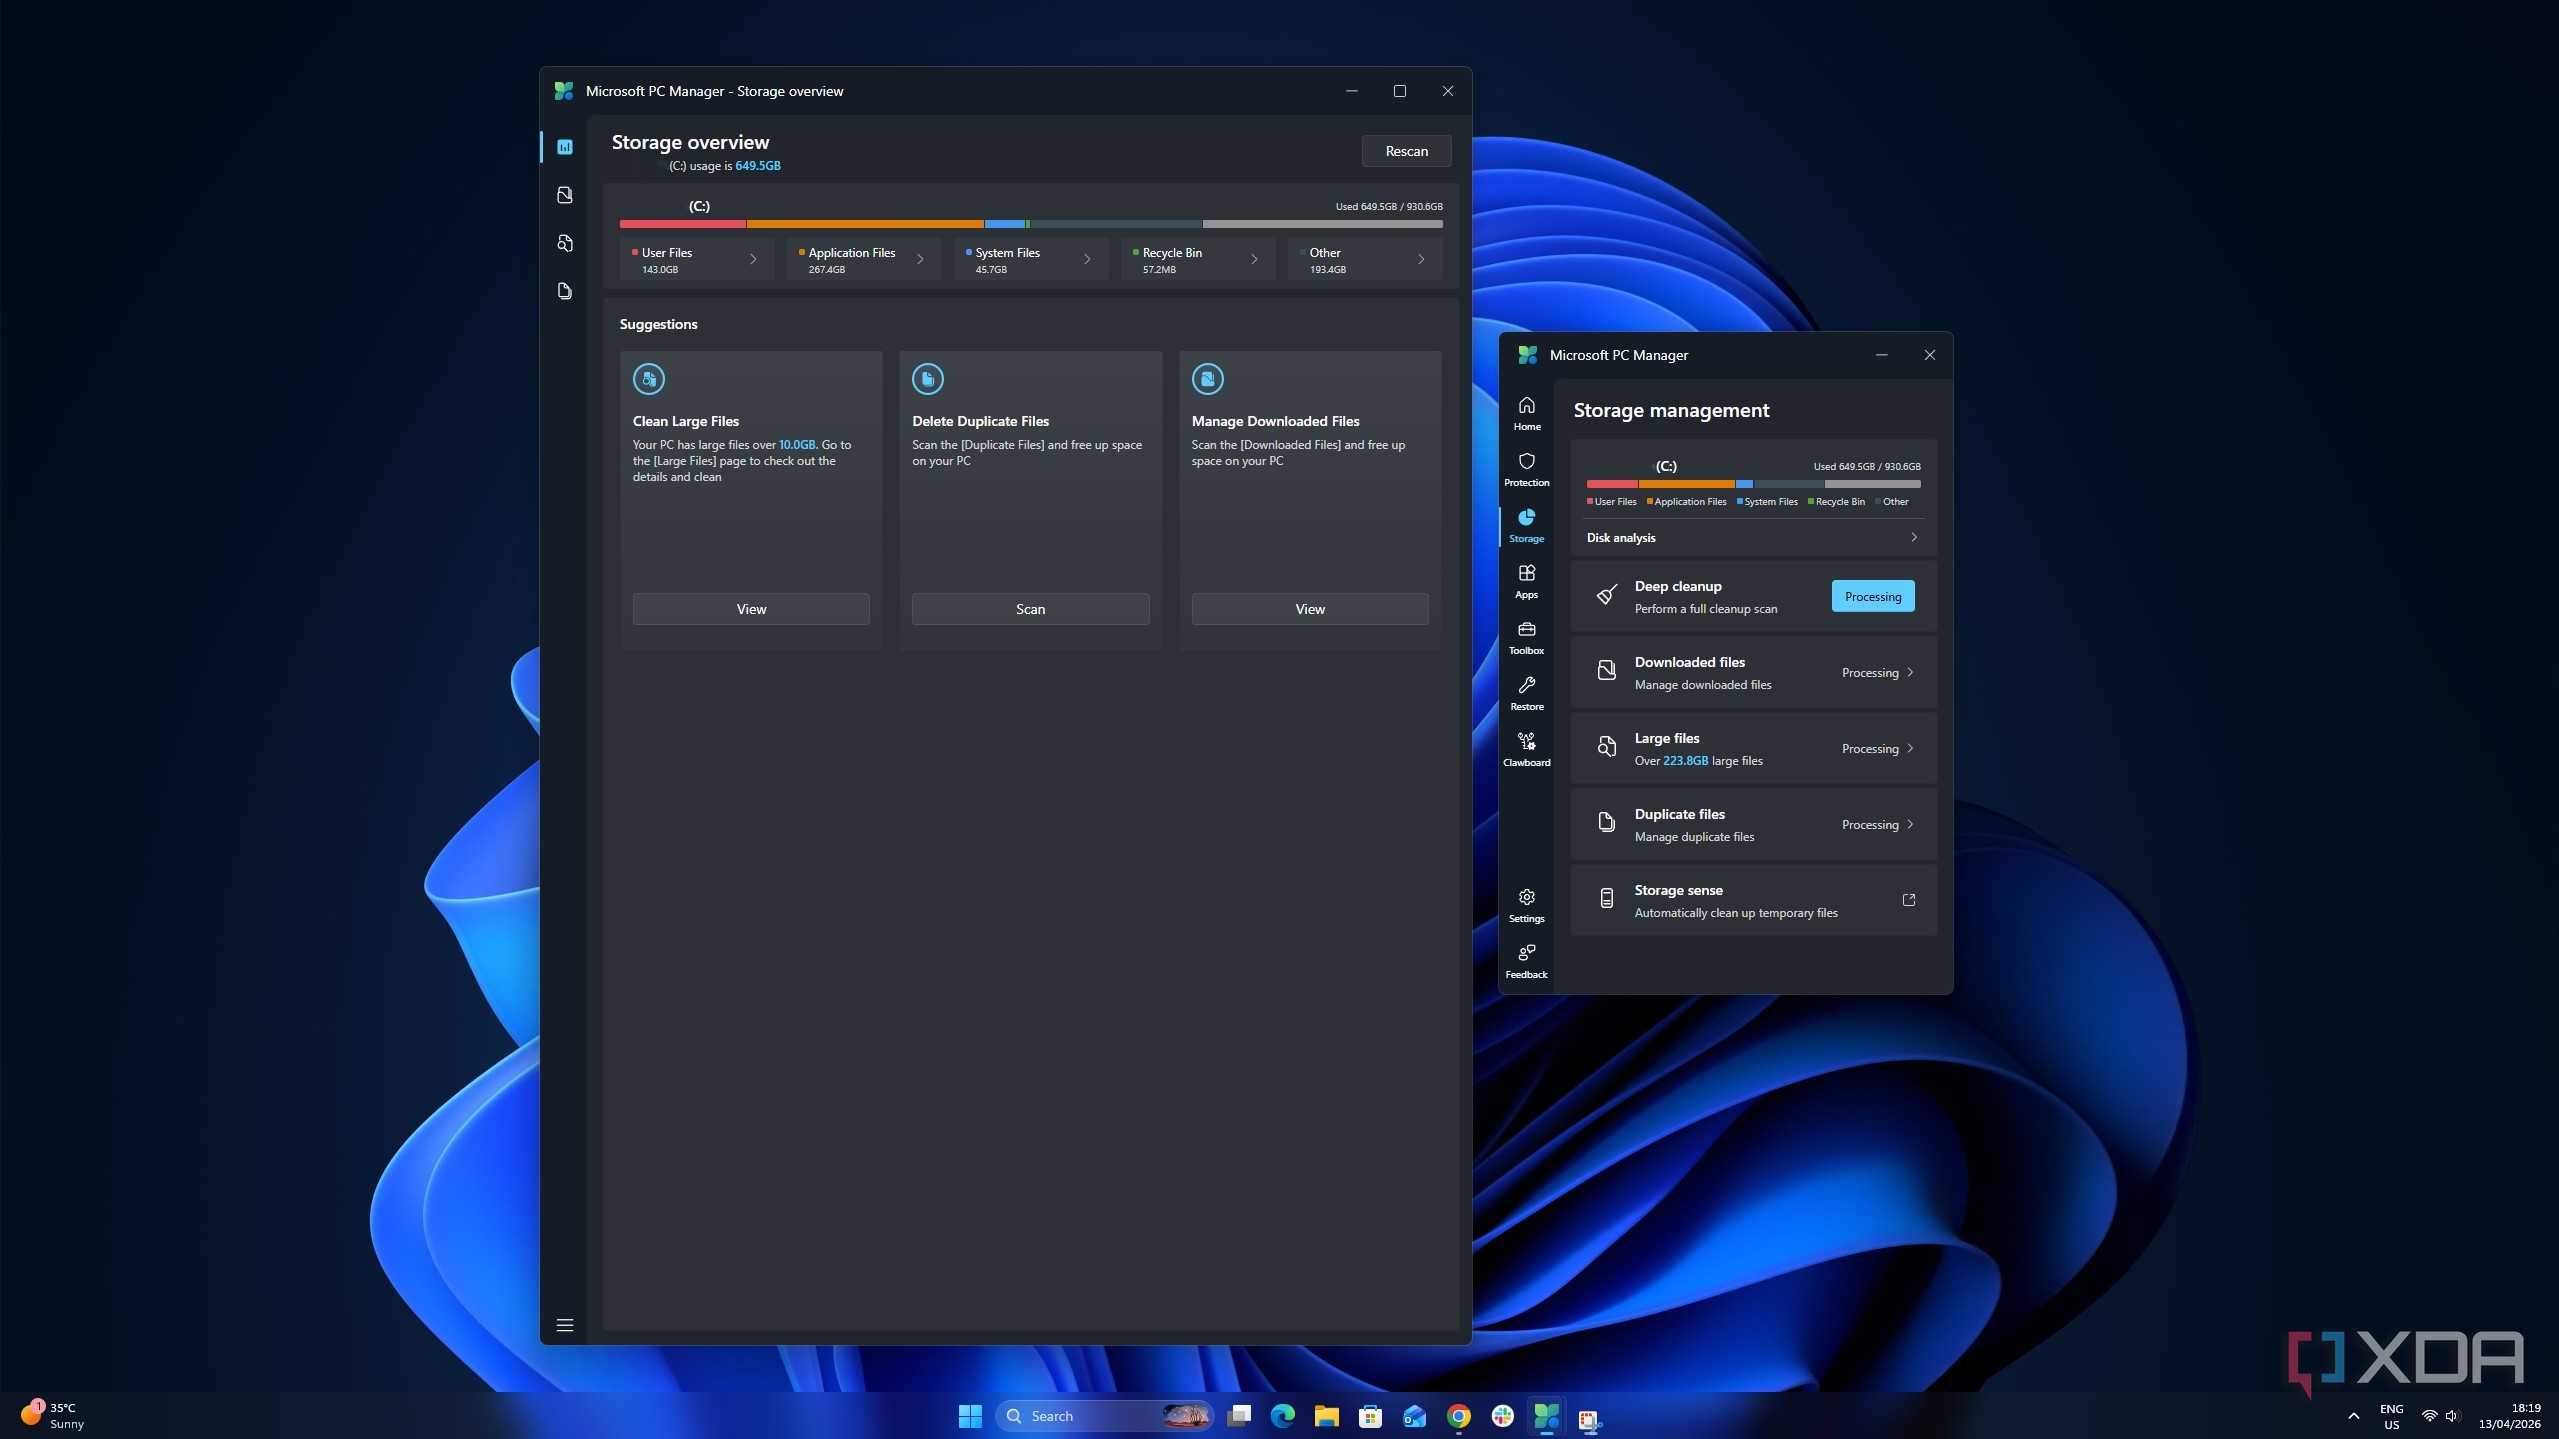This screenshot has width=2559, height=1439.
Task: Expand Application Files 267.4GB category
Action: pos(864,260)
